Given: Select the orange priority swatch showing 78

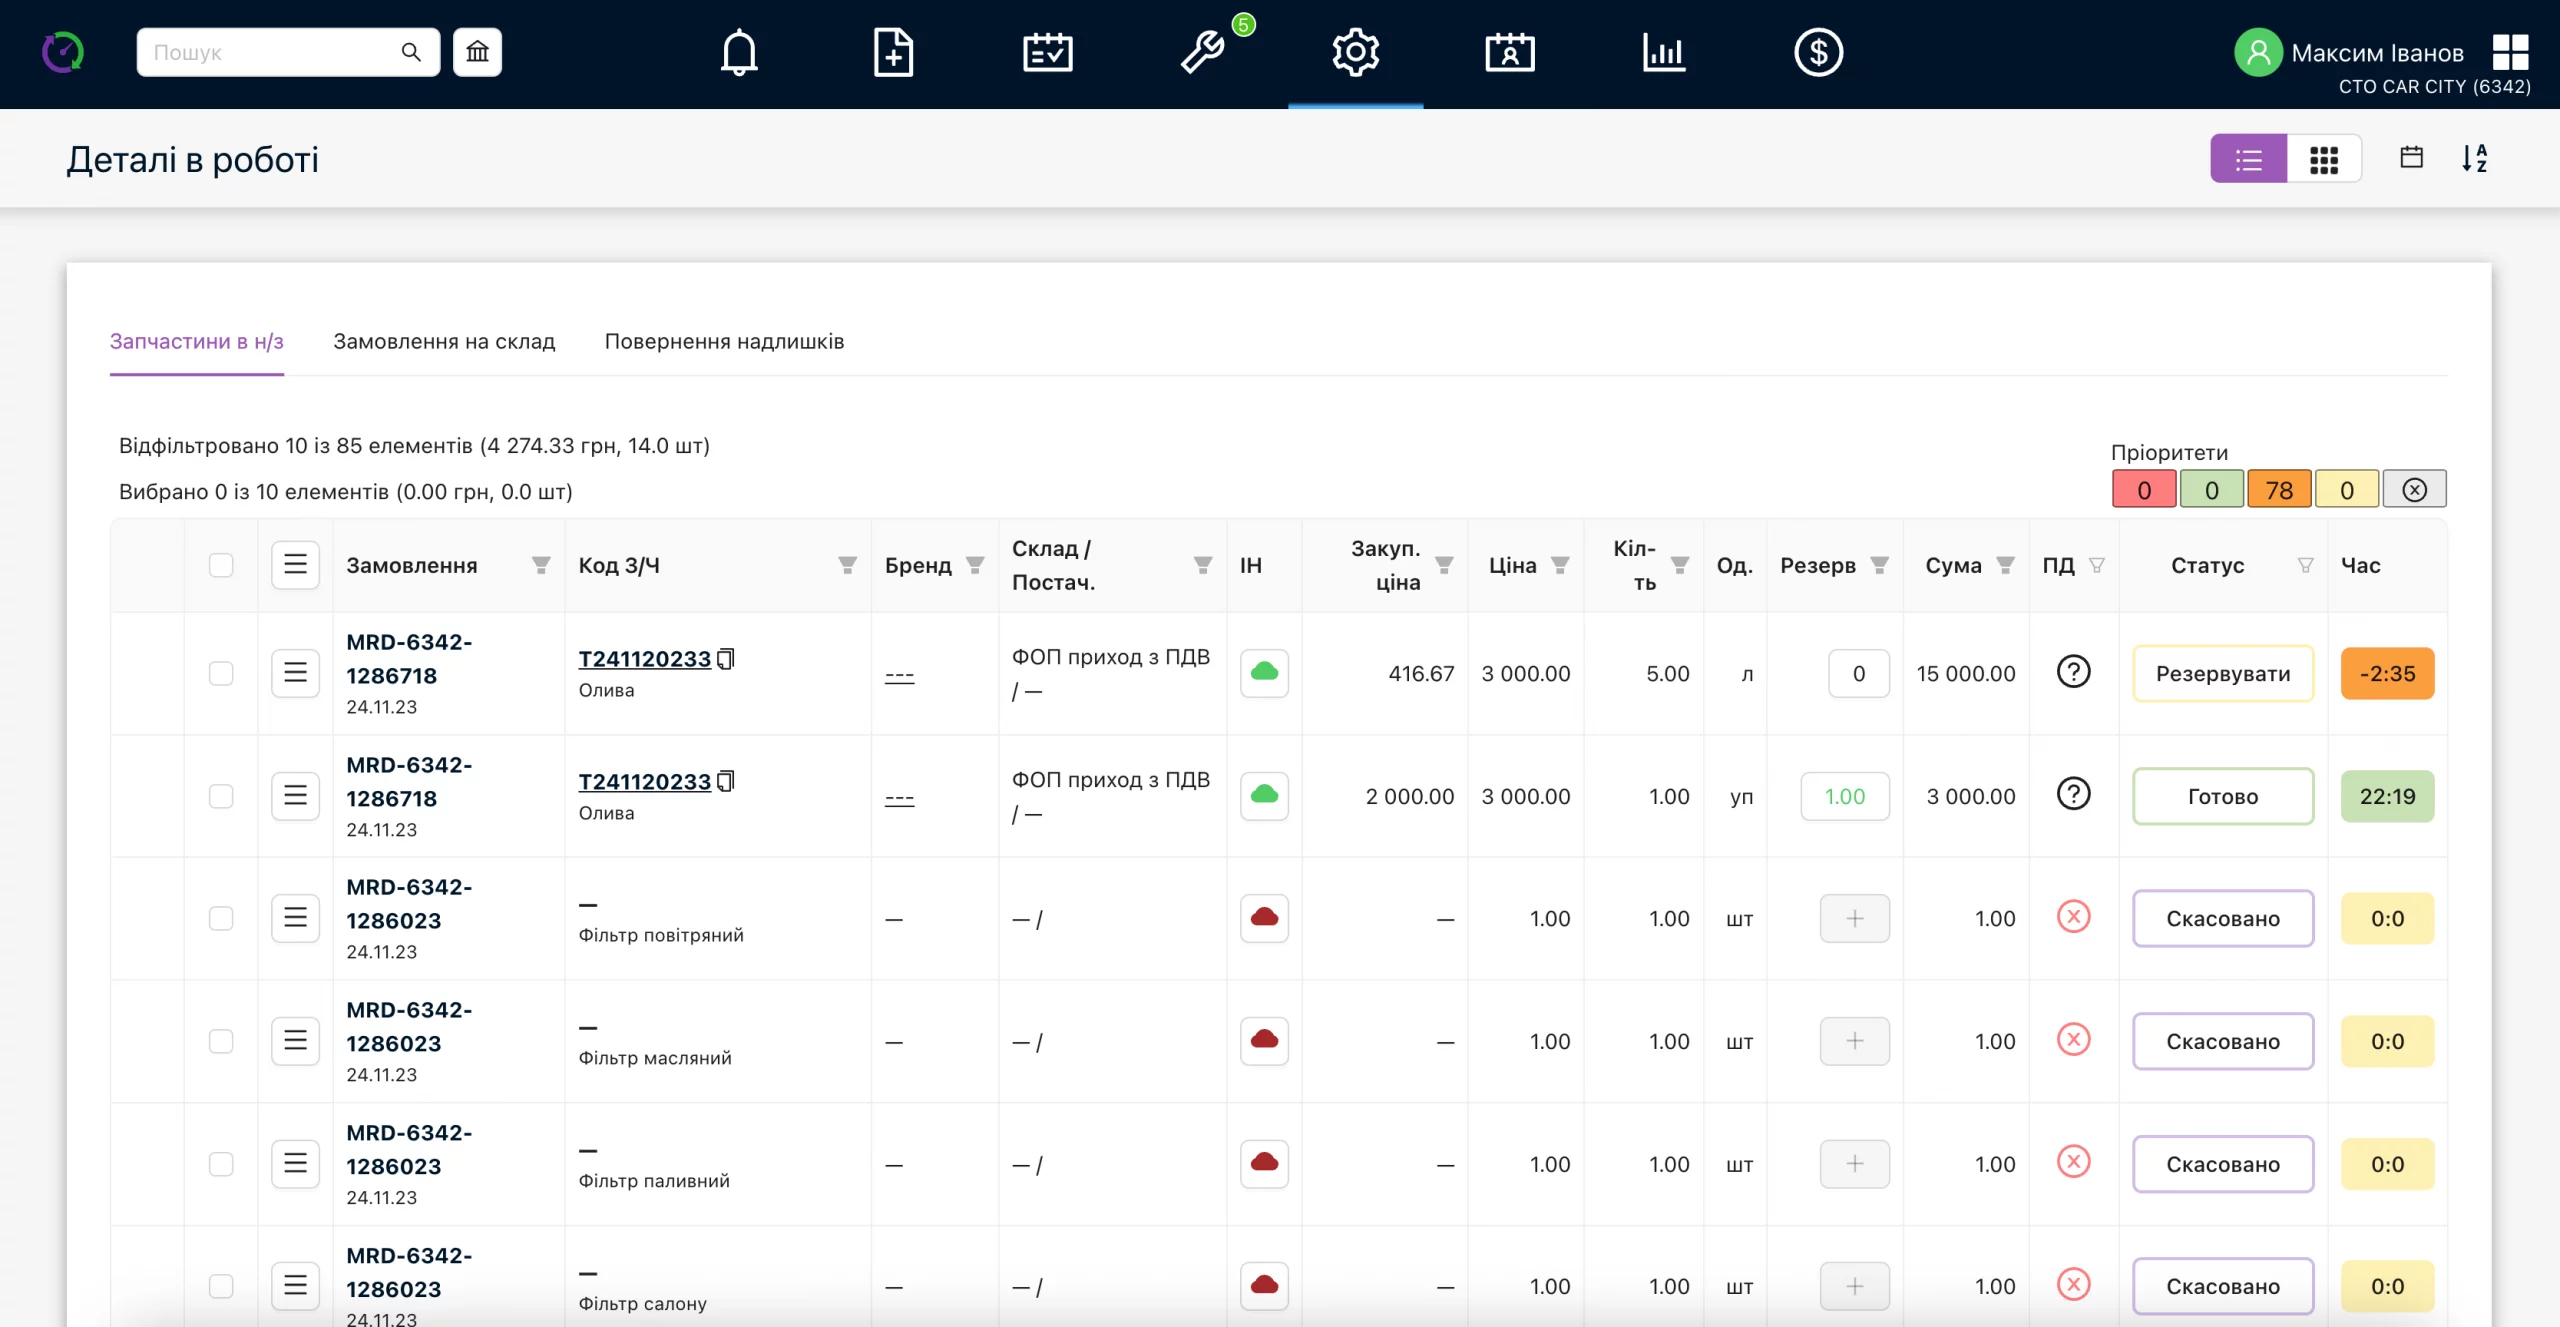Looking at the screenshot, I should [x=2279, y=490].
